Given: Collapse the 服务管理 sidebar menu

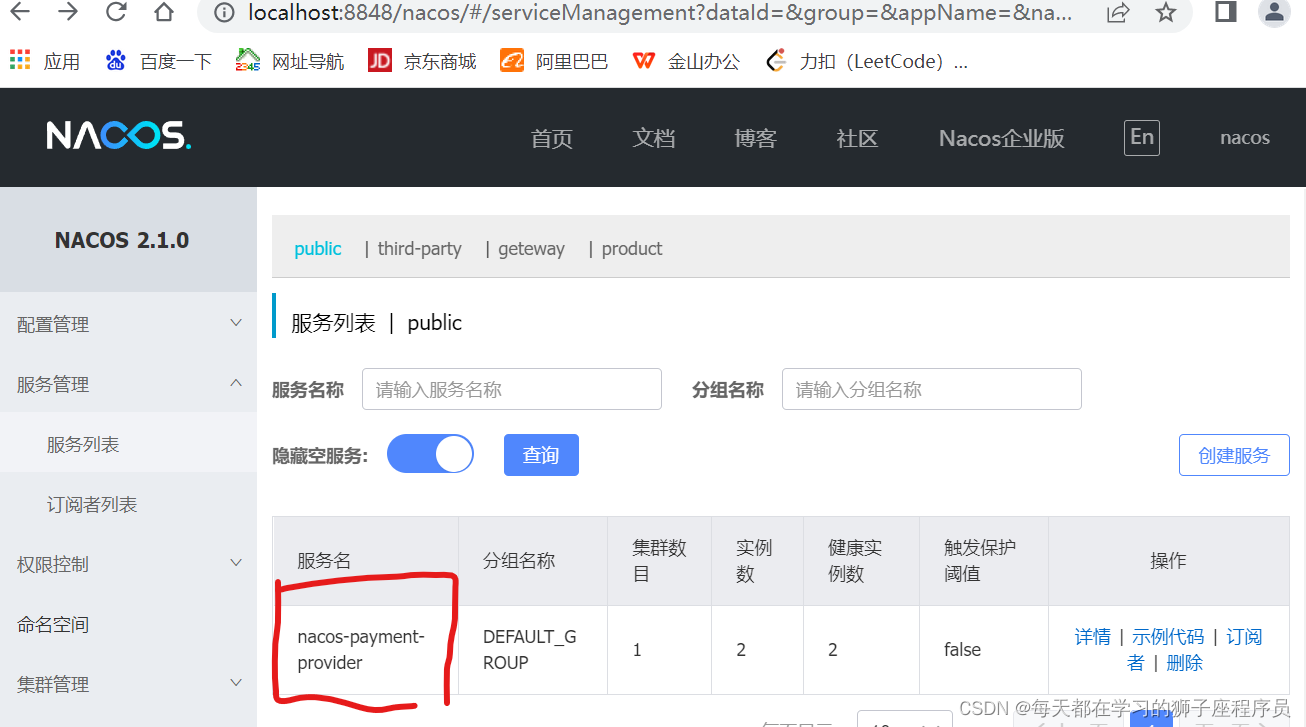Looking at the screenshot, I should [x=128, y=384].
